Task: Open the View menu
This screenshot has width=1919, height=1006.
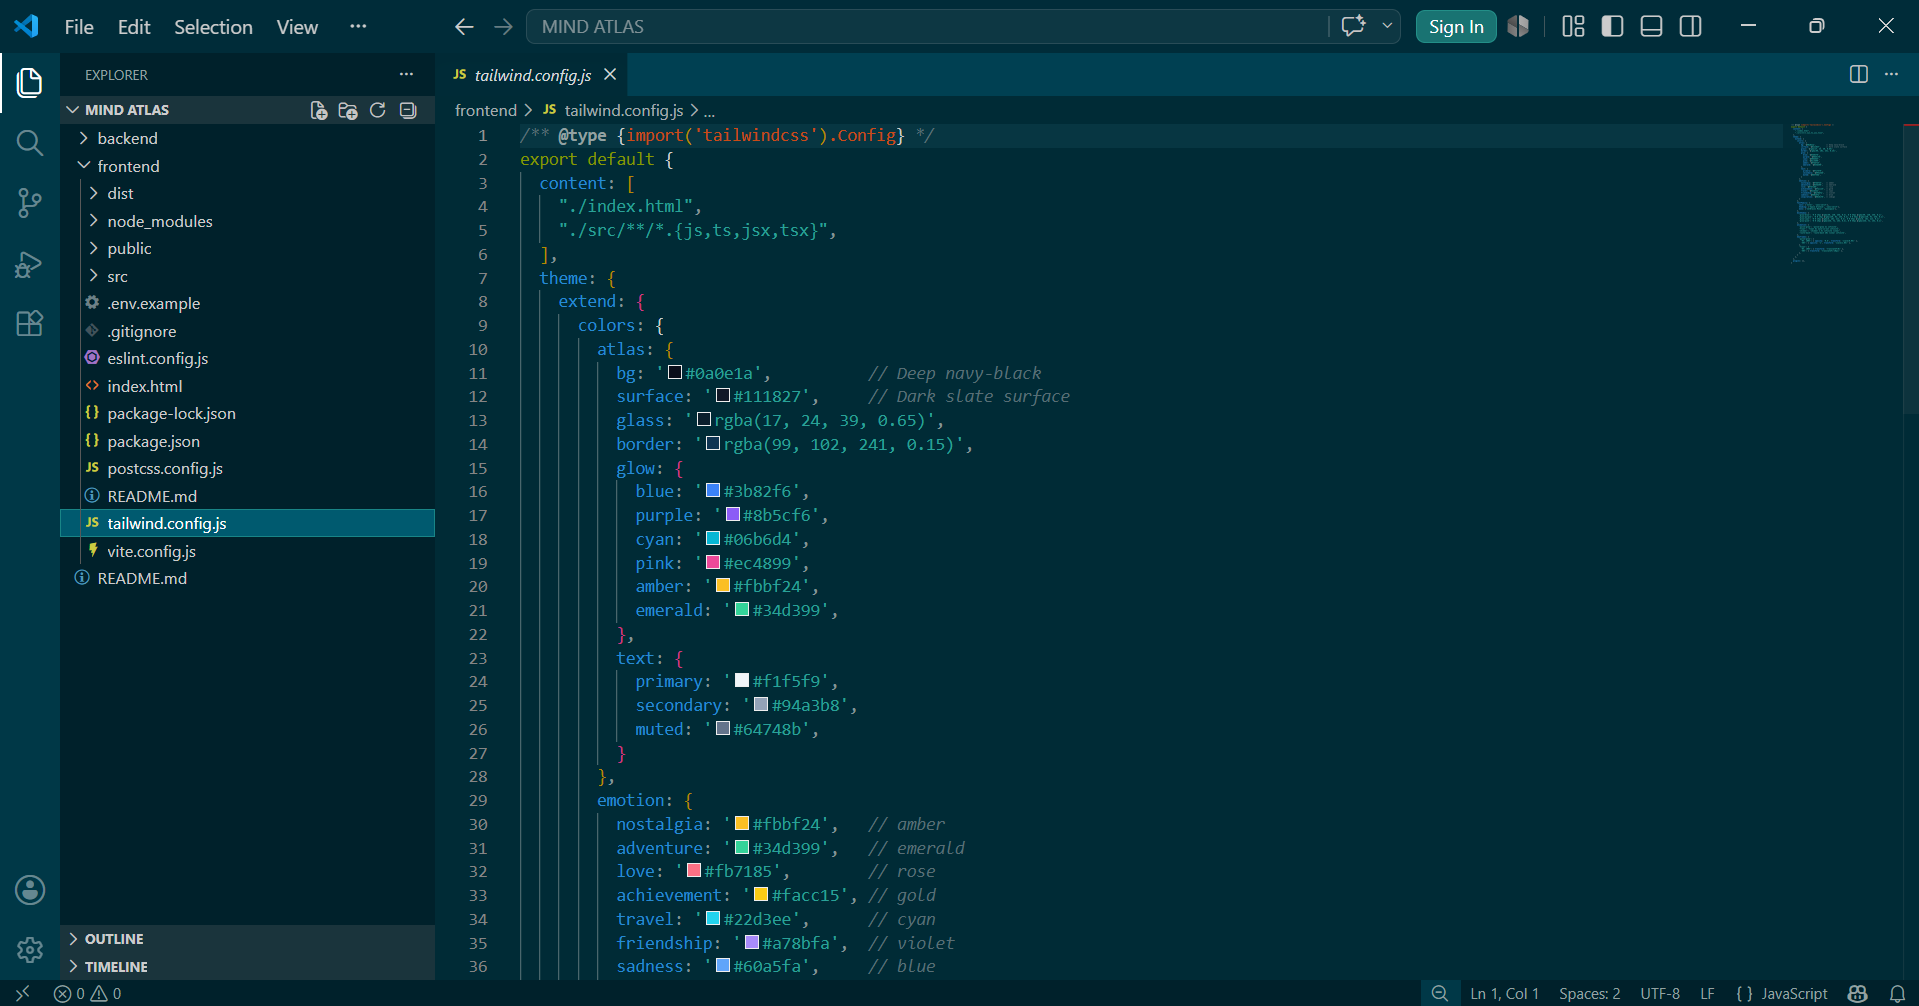Action: 297,27
